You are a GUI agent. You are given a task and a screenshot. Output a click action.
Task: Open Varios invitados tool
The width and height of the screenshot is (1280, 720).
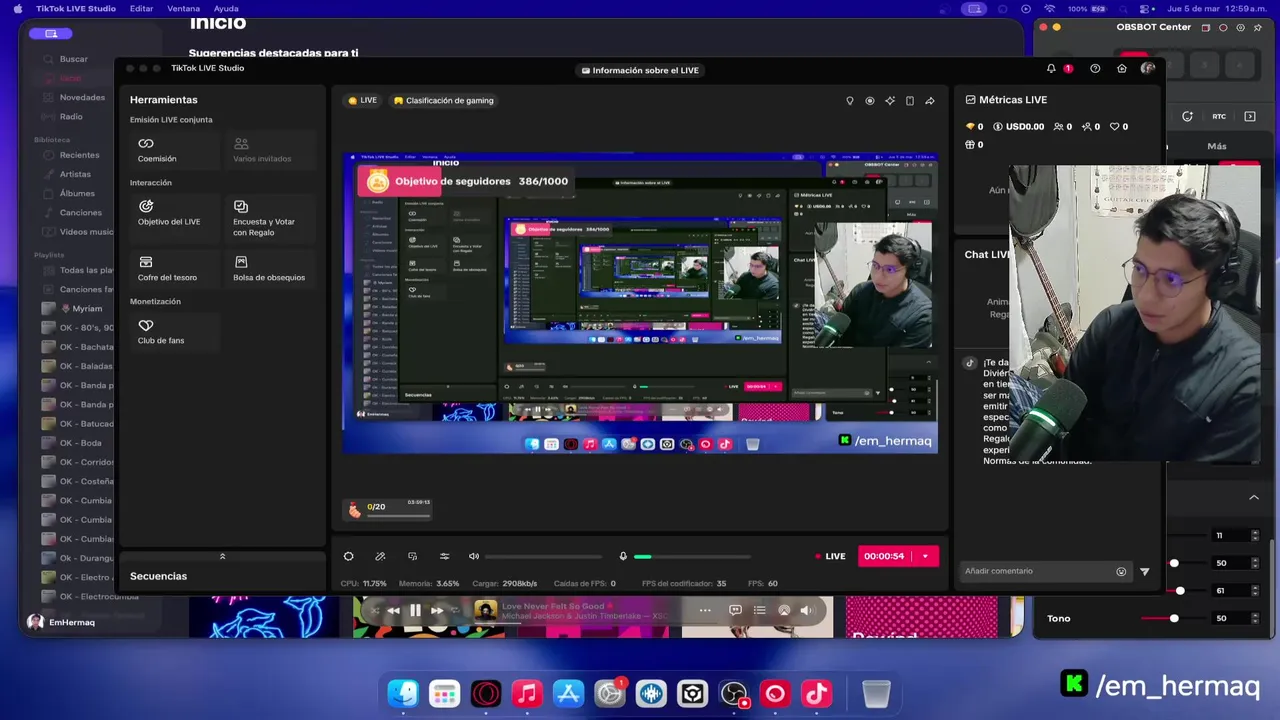(x=273, y=150)
